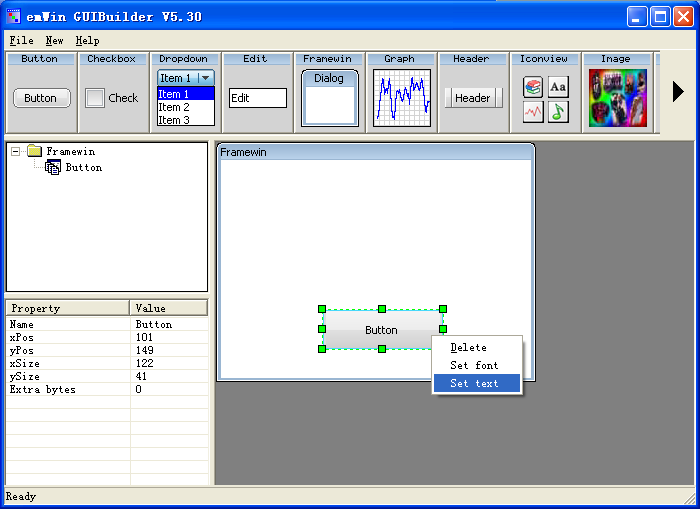The image size is (700, 509).
Task: Click the Ready status bar text
Action: point(21,496)
